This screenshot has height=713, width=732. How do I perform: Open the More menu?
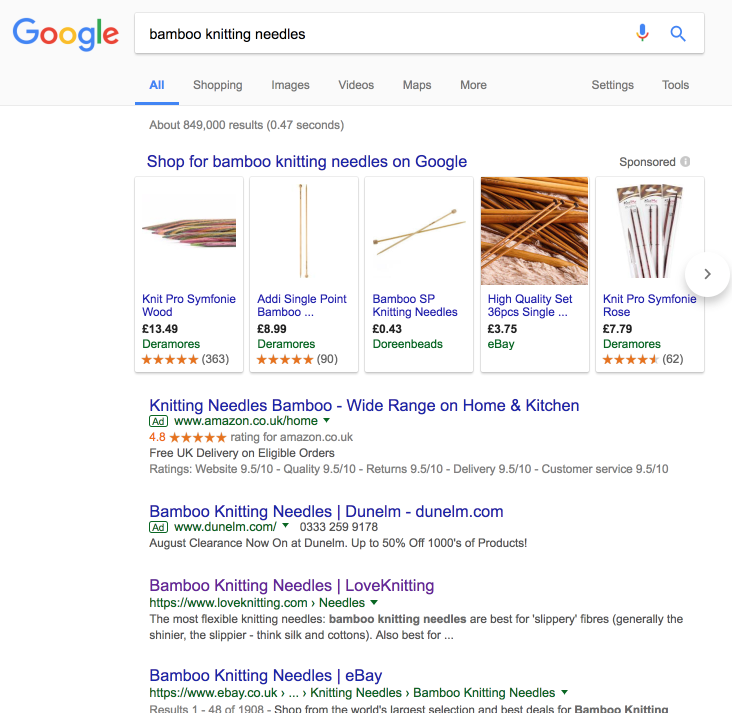click(473, 85)
